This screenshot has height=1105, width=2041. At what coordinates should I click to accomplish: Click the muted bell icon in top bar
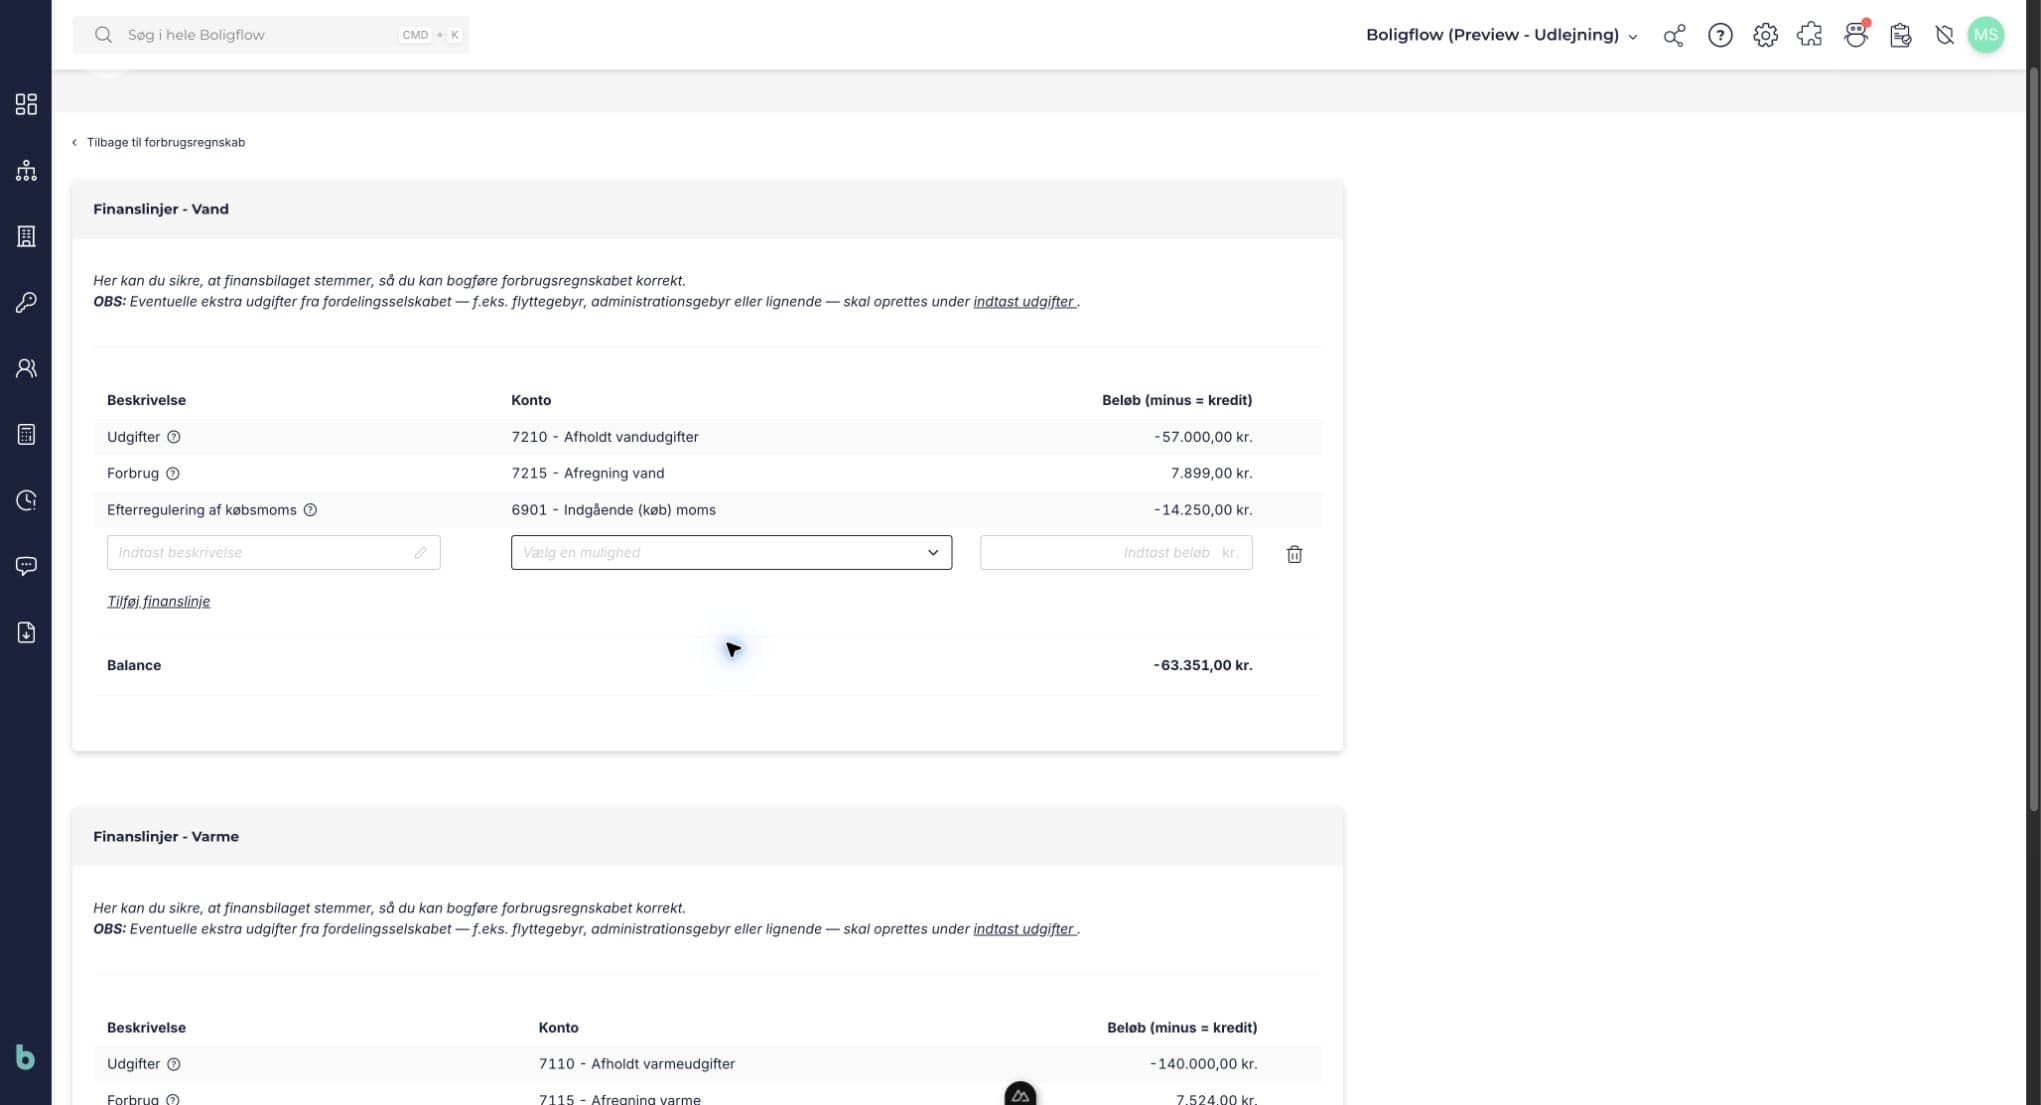pyautogui.click(x=1944, y=35)
